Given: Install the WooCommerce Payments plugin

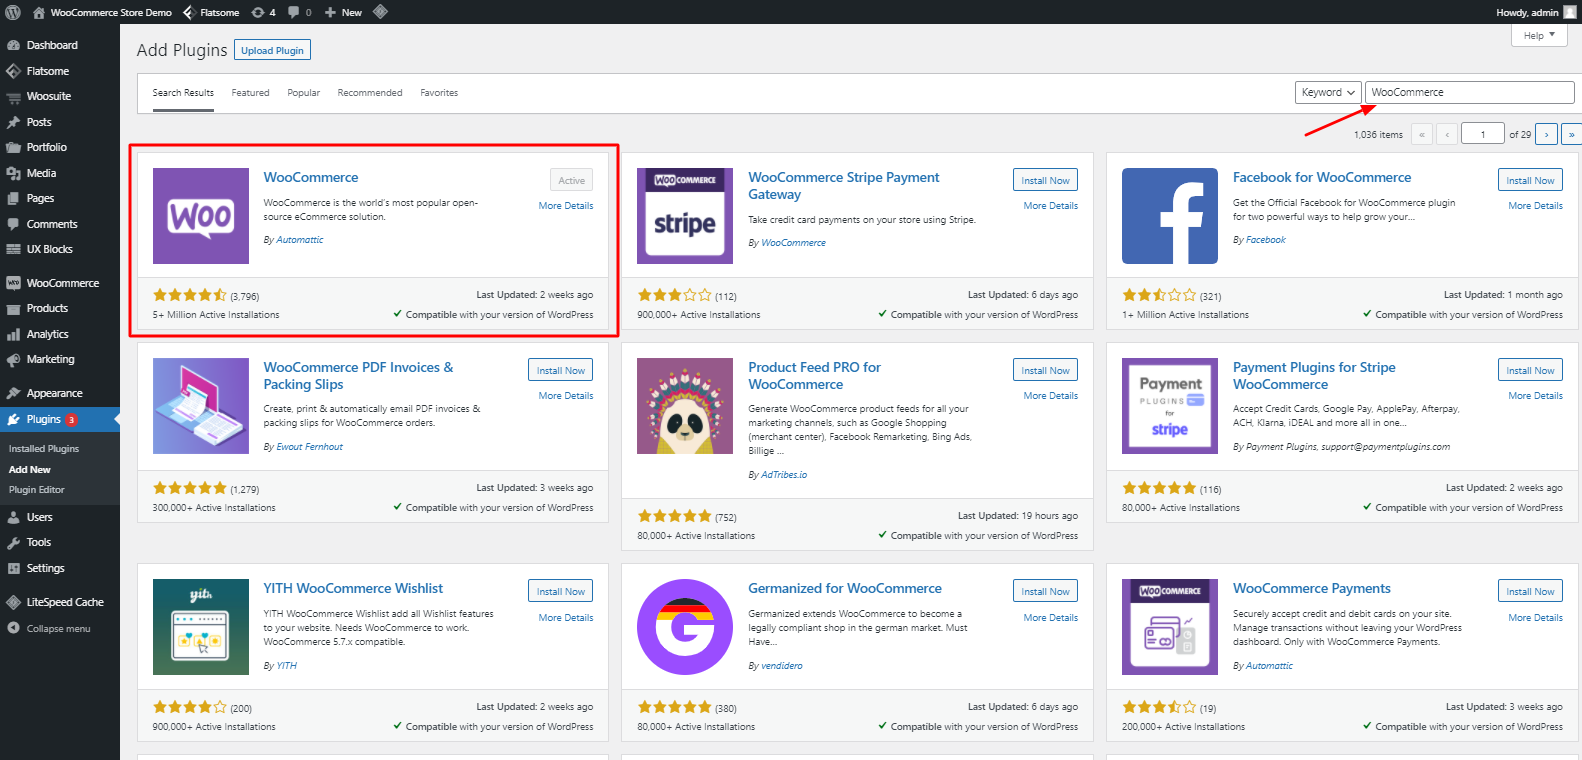Looking at the screenshot, I should click(x=1530, y=591).
